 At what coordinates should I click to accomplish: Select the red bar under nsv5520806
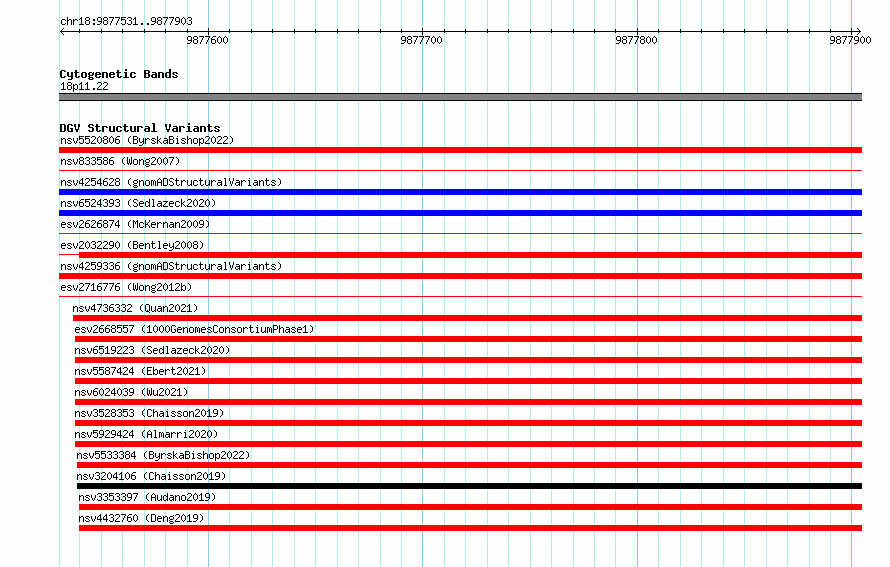(460, 150)
